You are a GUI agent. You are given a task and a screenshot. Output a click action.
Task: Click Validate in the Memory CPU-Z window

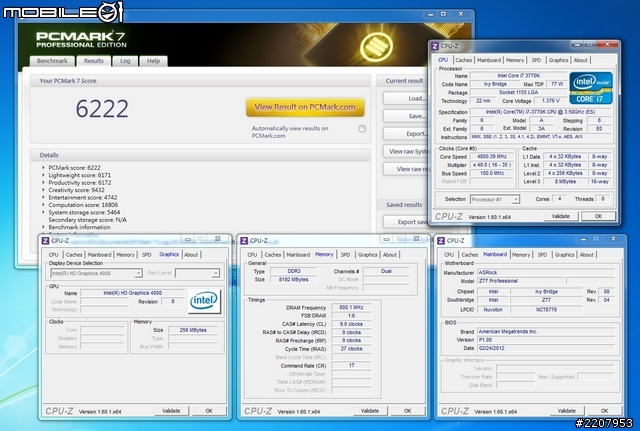pos(370,411)
